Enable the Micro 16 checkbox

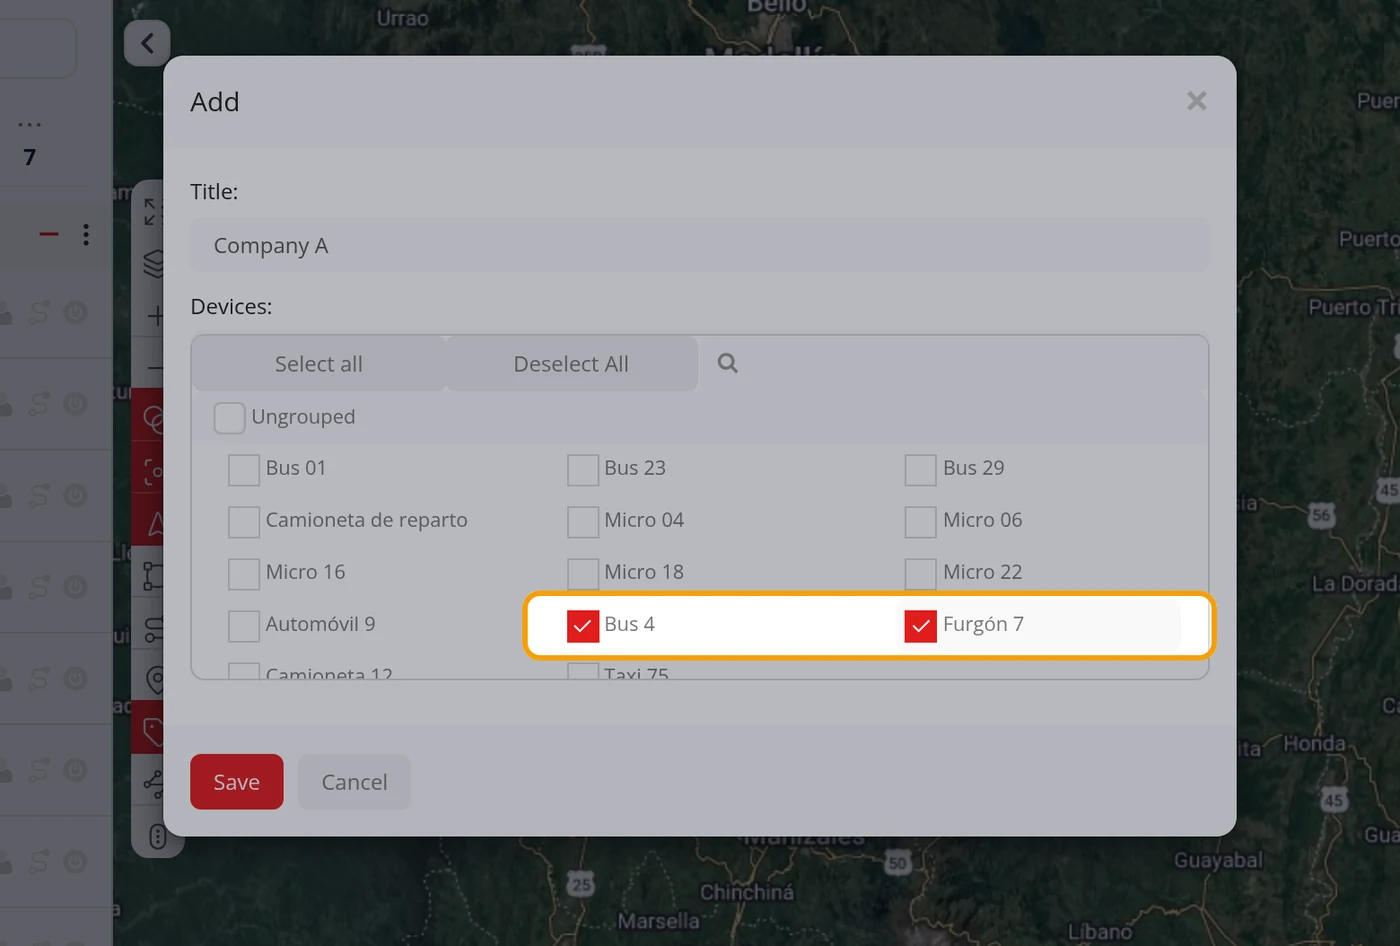click(244, 573)
